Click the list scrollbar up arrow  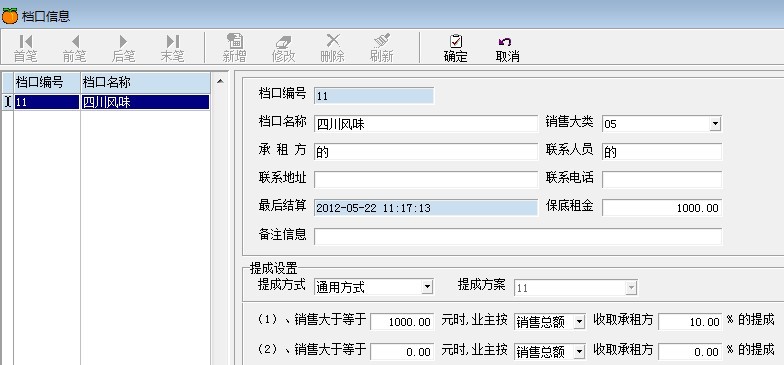coord(220,81)
